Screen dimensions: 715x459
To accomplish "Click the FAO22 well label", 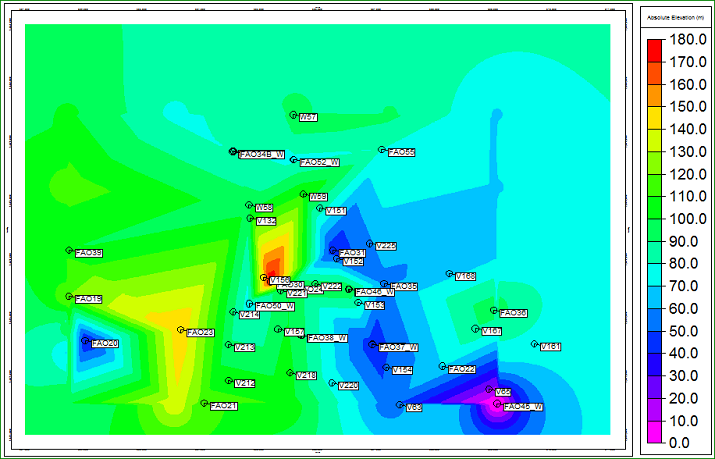I will (x=462, y=369).
